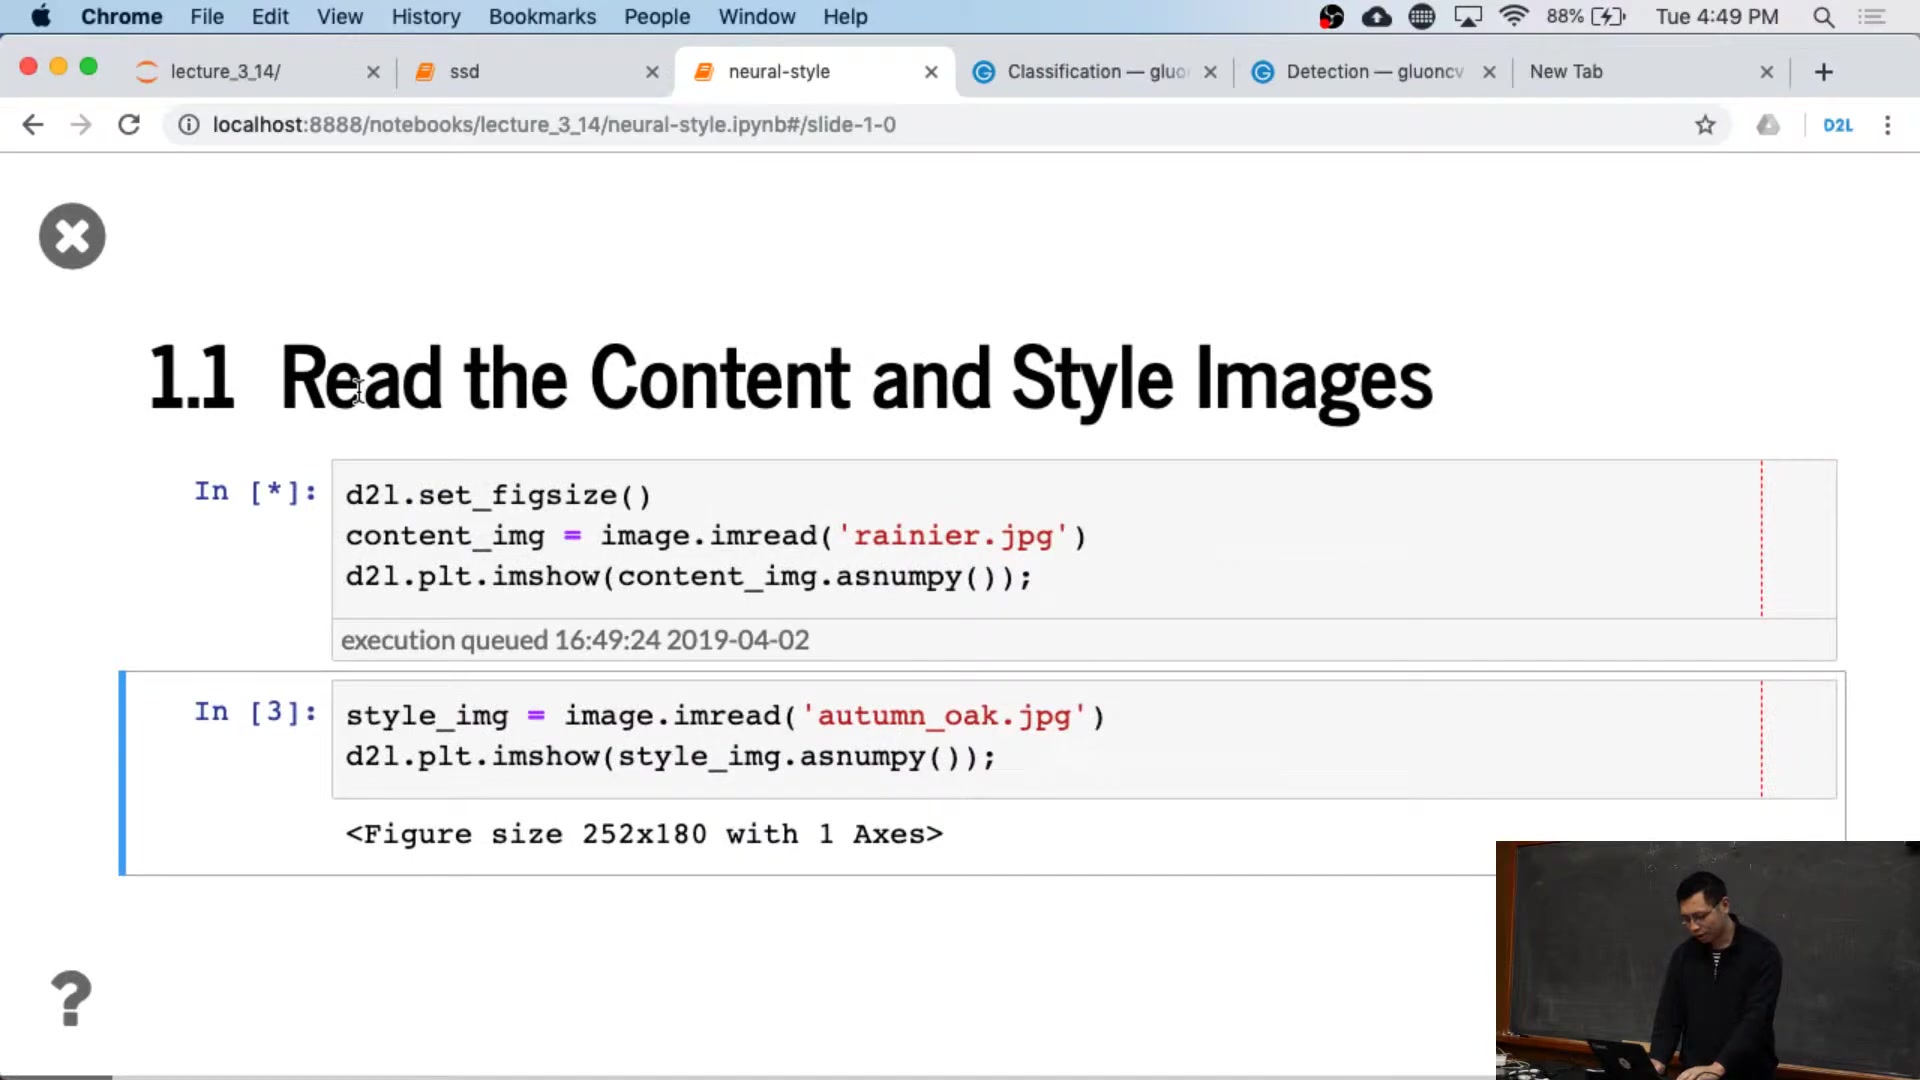Click the browser back arrow
The width and height of the screenshot is (1920, 1080).
pos(33,125)
